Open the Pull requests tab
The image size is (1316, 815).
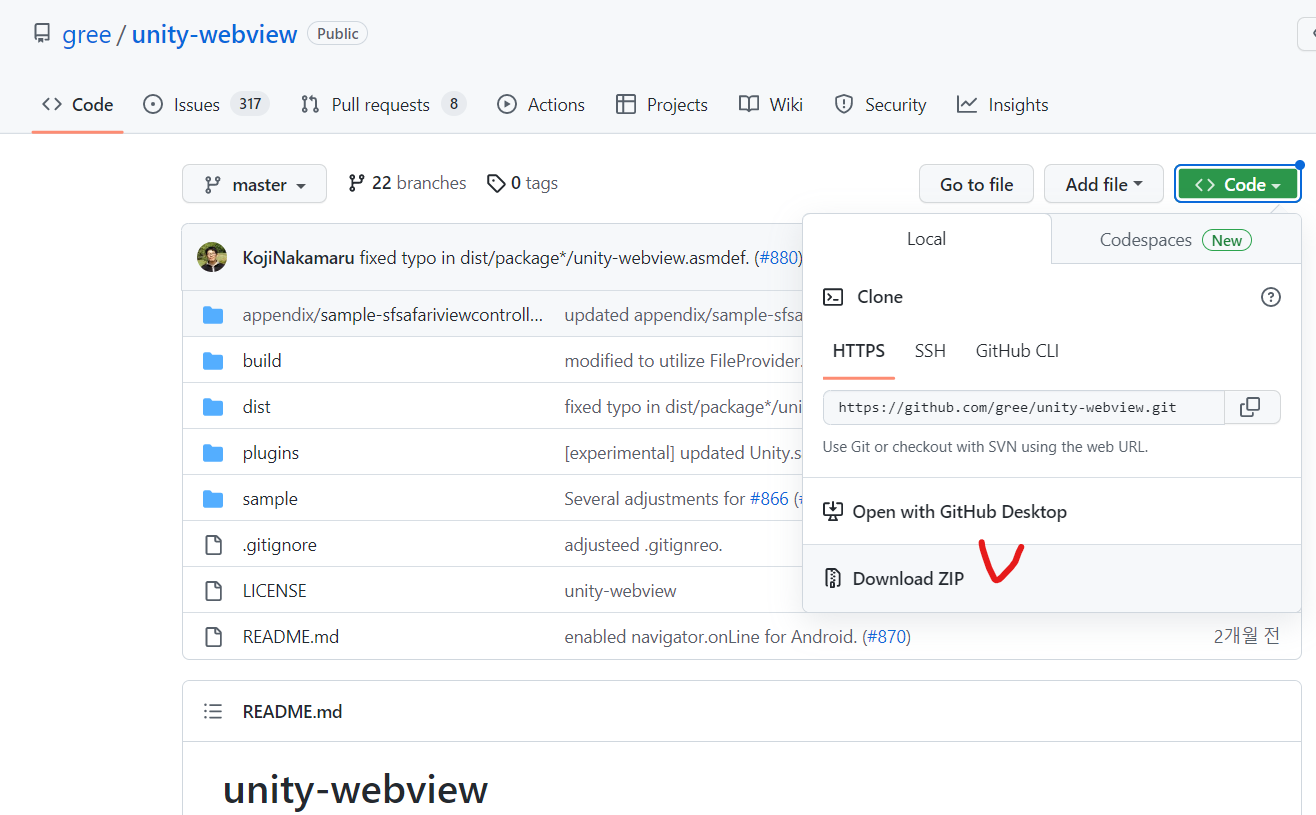coord(383,105)
